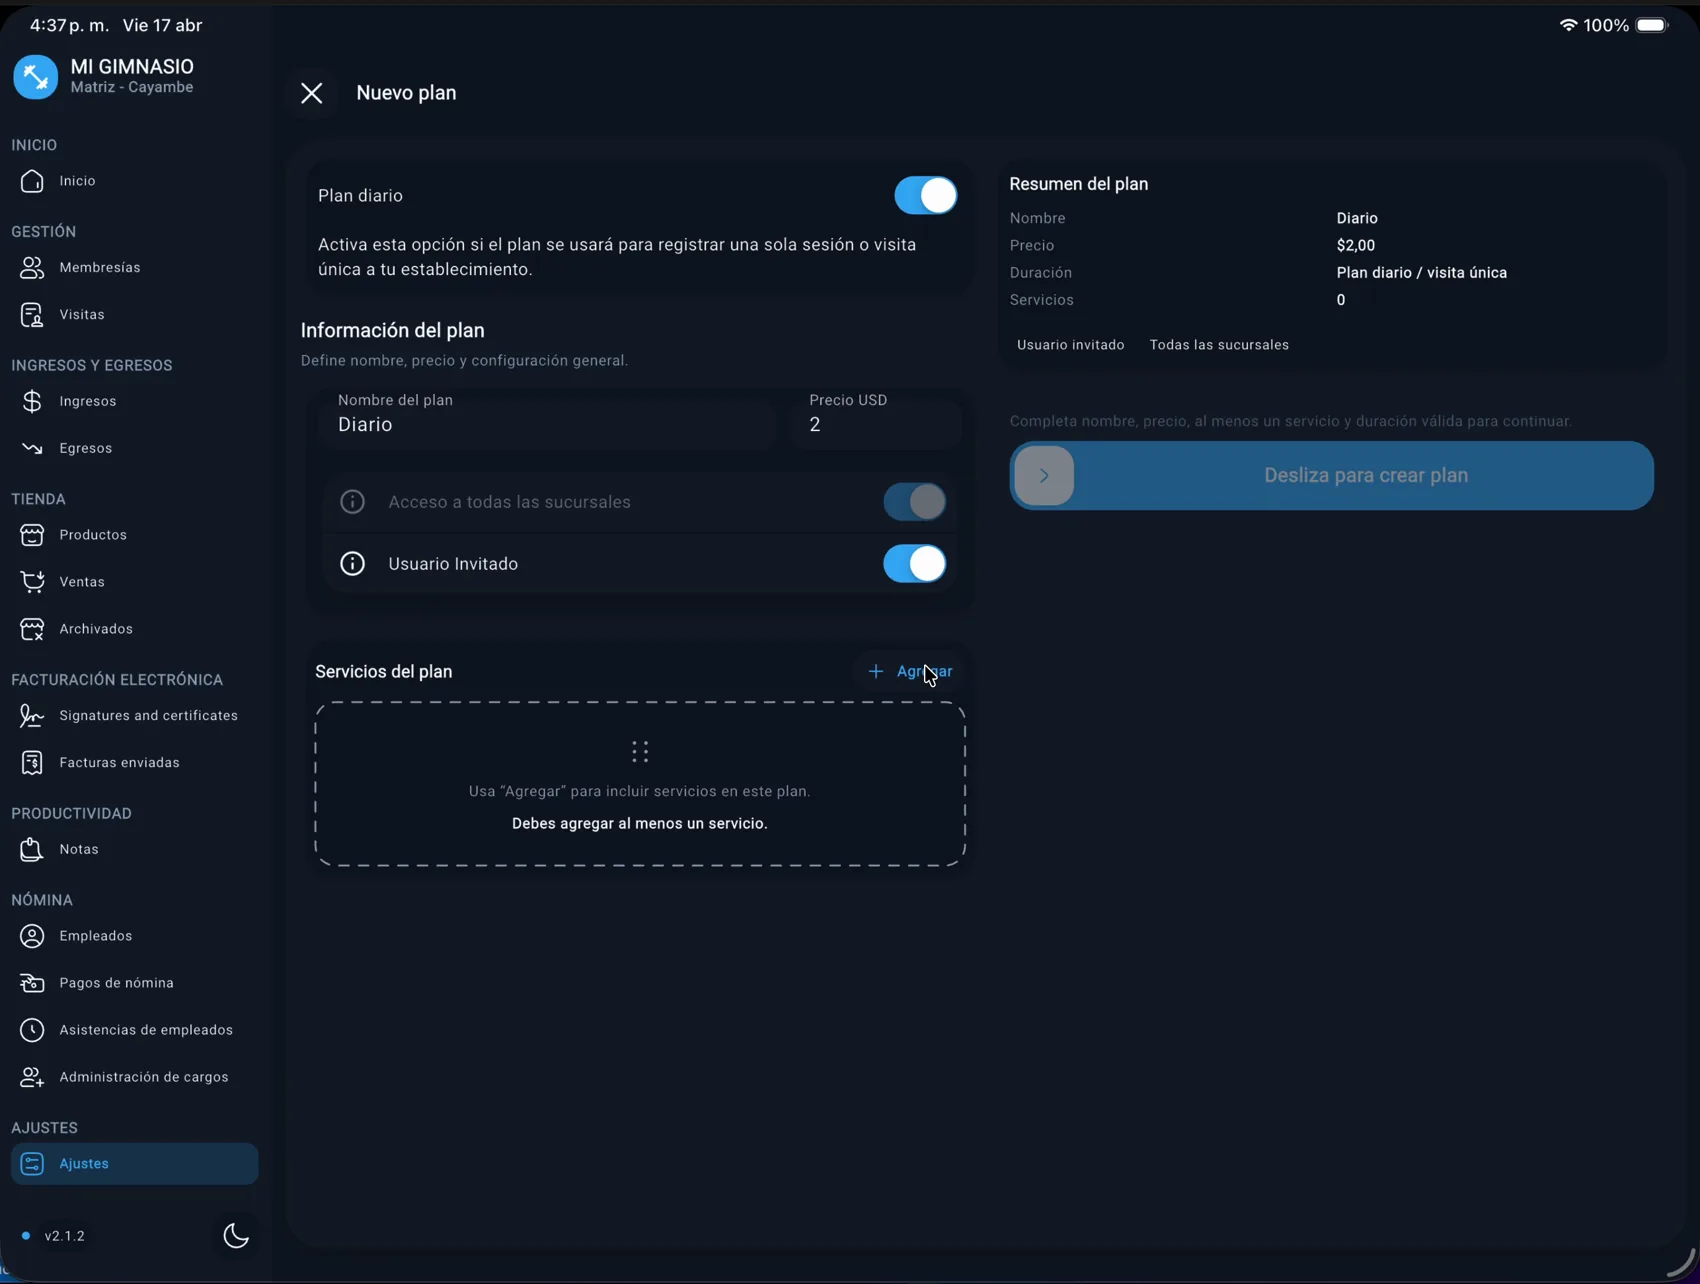Viewport: 1700px width, 1284px height.
Task: Open Productos store icon in sidebar
Action: click(32, 535)
